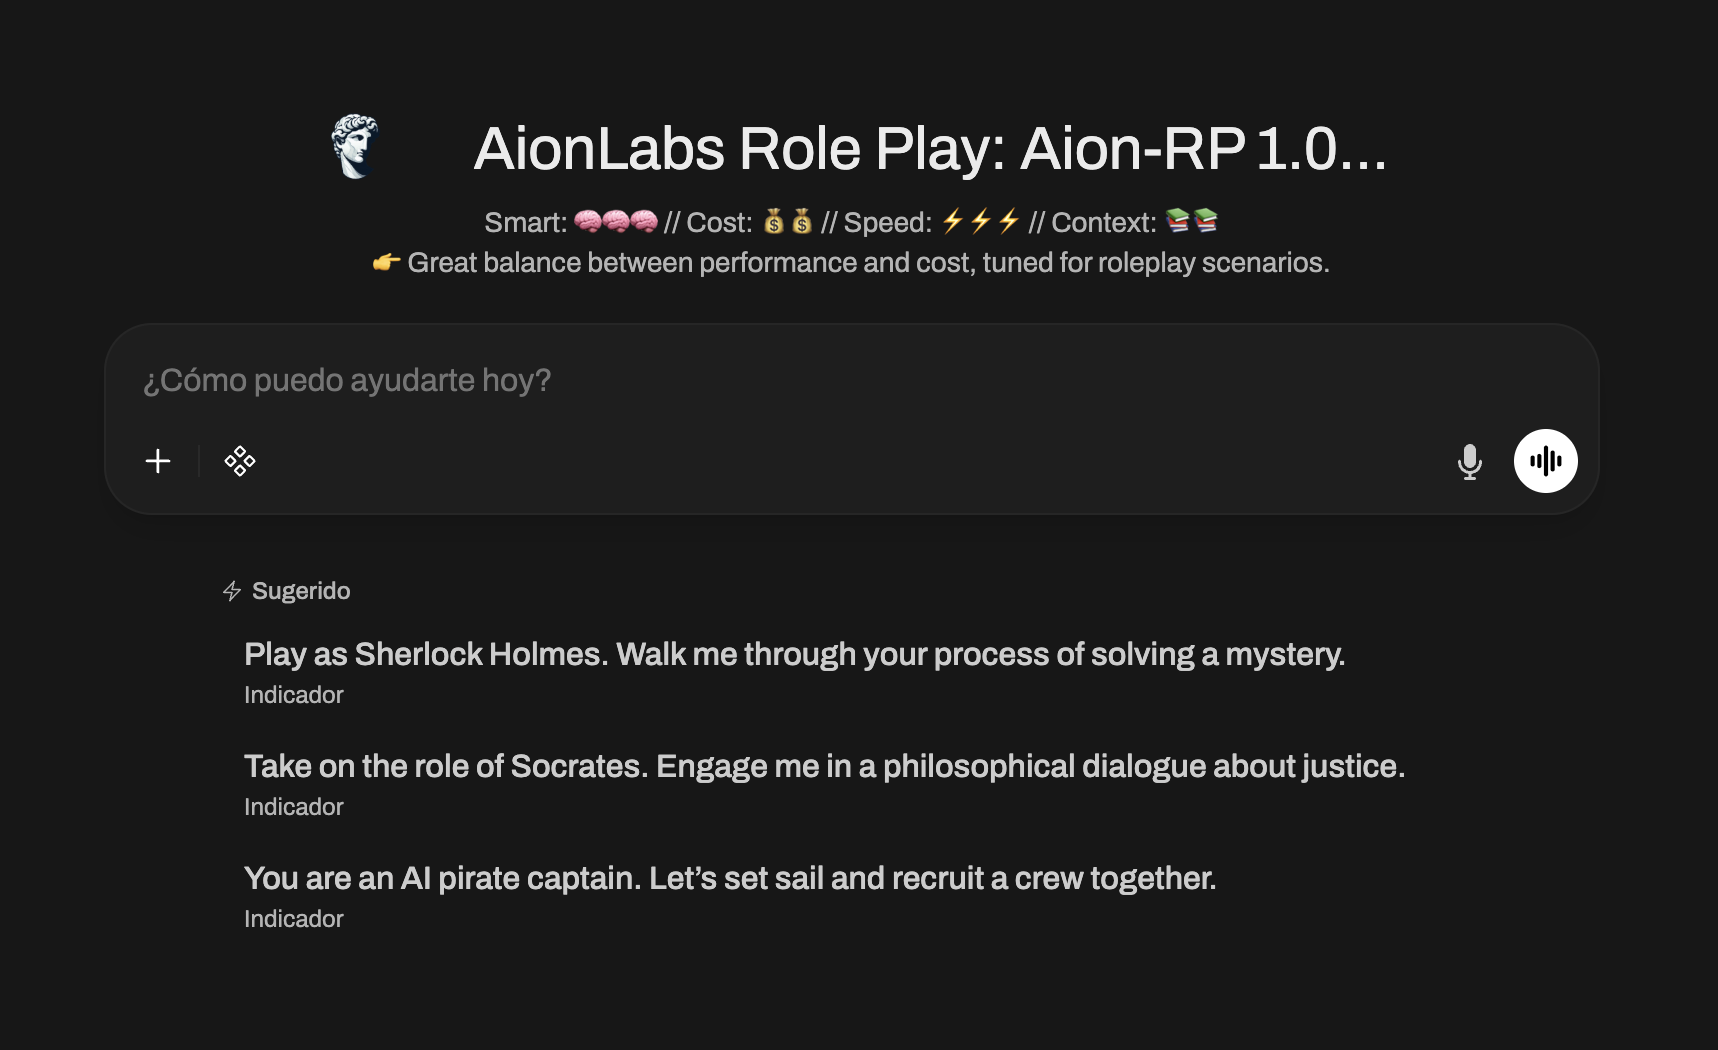Image resolution: width=1718 pixels, height=1050 pixels.
Task: Open the integrations tools diamond icon
Action: 240,461
